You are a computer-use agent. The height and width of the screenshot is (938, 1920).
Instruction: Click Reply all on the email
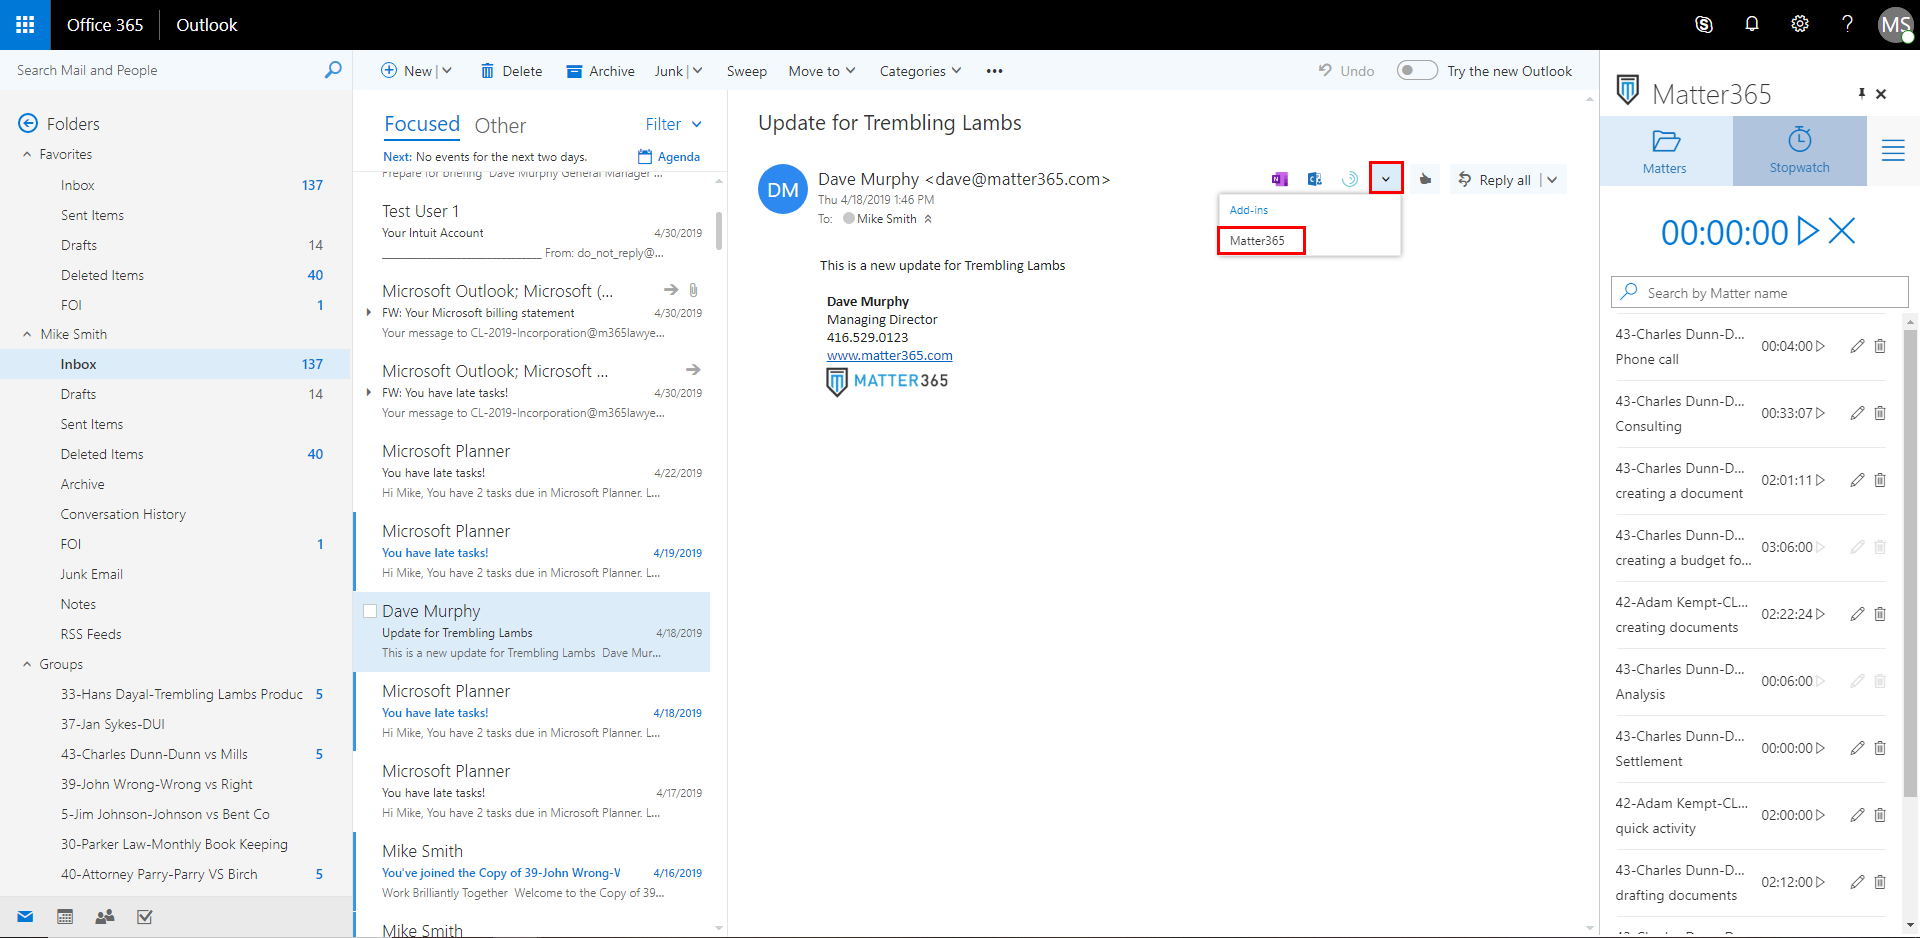click(1494, 180)
